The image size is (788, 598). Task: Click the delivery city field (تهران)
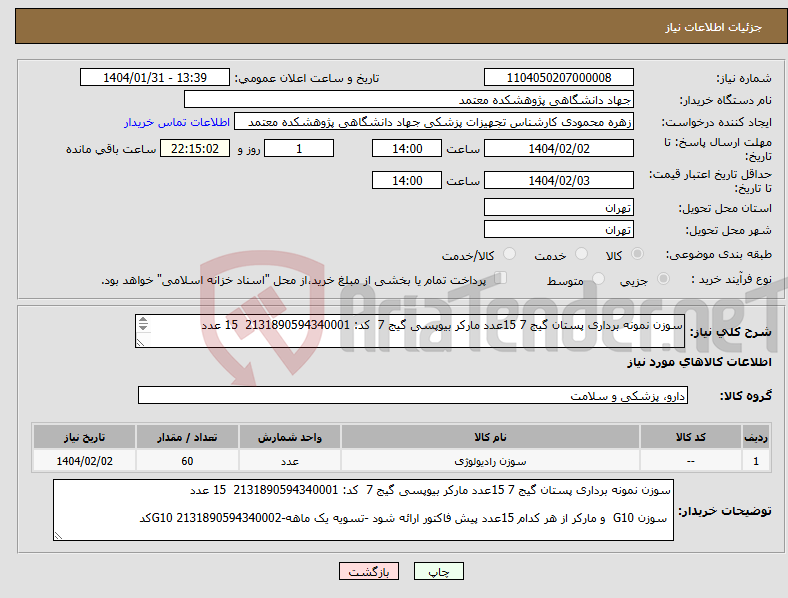click(x=559, y=229)
